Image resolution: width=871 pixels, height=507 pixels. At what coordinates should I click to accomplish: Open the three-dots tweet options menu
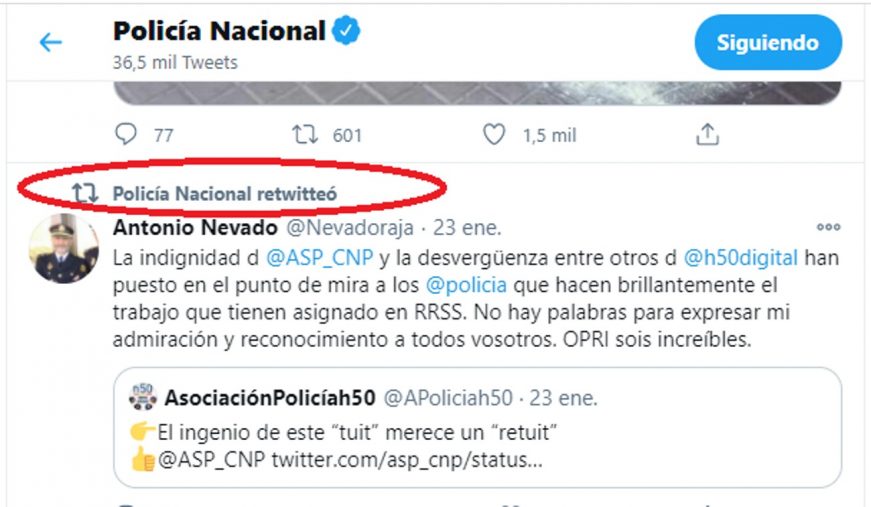pos(829,226)
